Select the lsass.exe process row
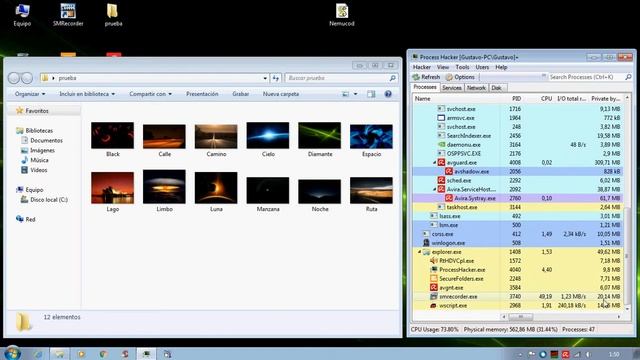This screenshot has width=640, height=360. [x=518, y=216]
